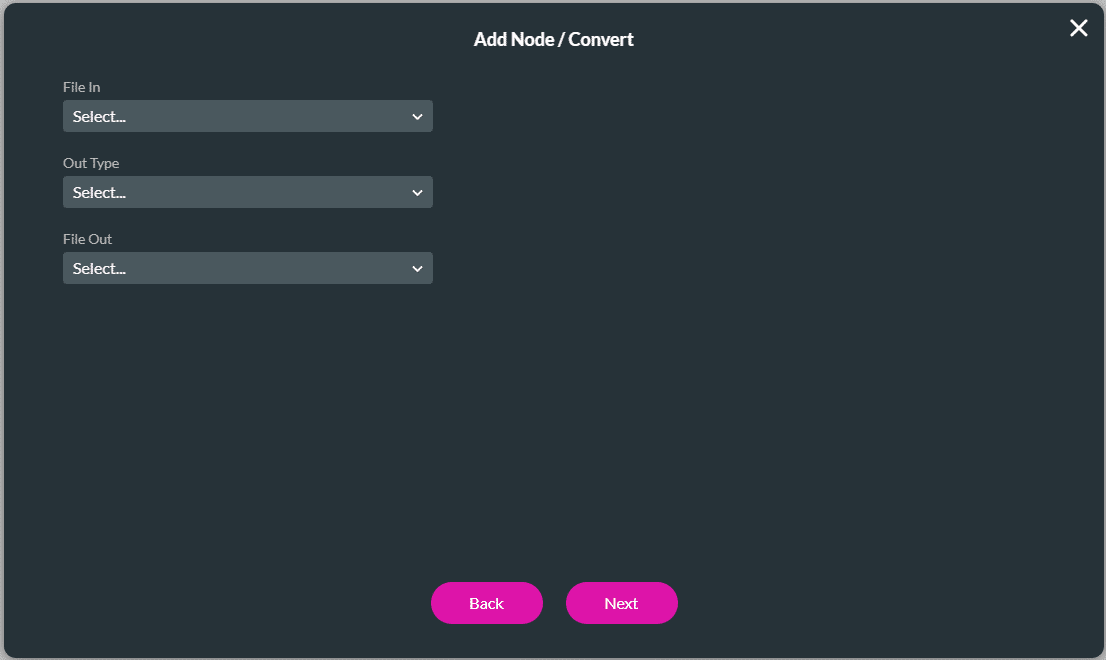The height and width of the screenshot is (660, 1106).
Task: Expand the Select box under File In
Action: coord(247,116)
